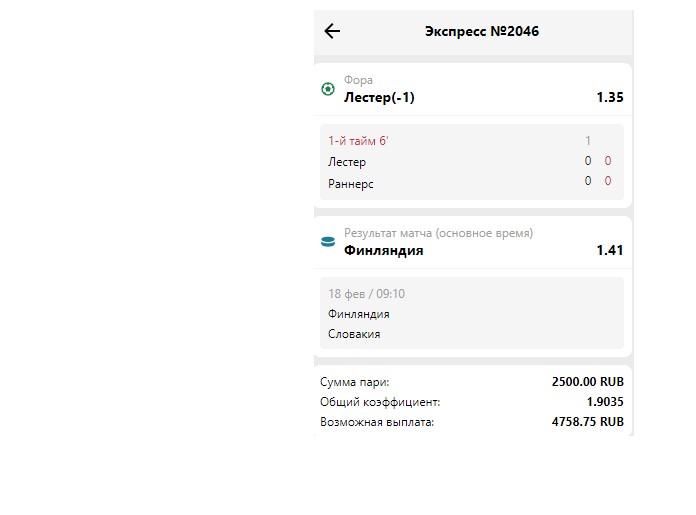Click the blue hockey puck icon

pyautogui.click(x=328, y=242)
